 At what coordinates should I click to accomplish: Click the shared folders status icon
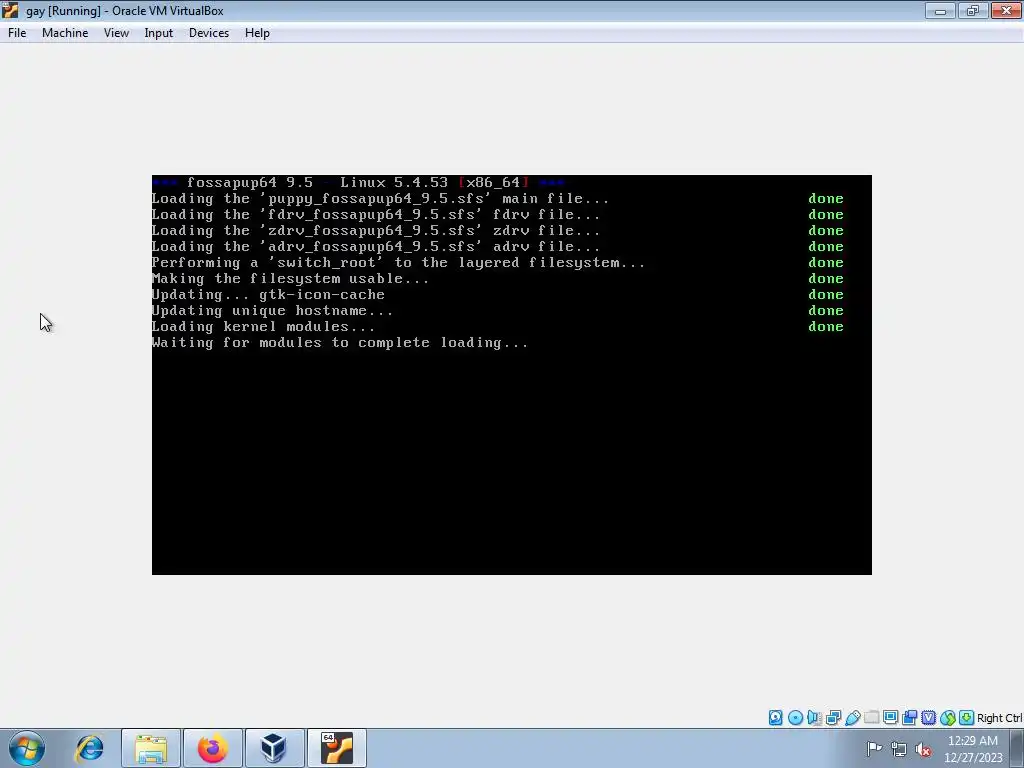(871, 718)
